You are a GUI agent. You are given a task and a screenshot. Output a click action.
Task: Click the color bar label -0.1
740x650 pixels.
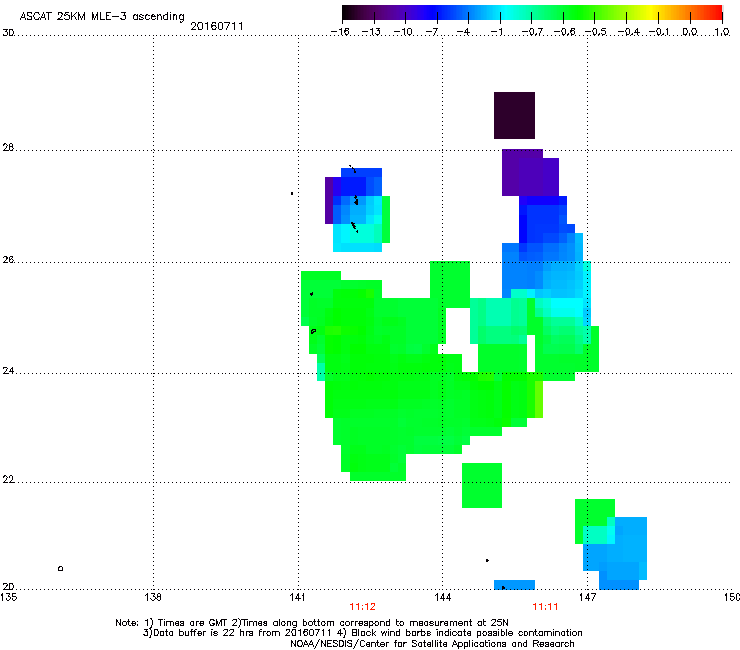pos(659,32)
